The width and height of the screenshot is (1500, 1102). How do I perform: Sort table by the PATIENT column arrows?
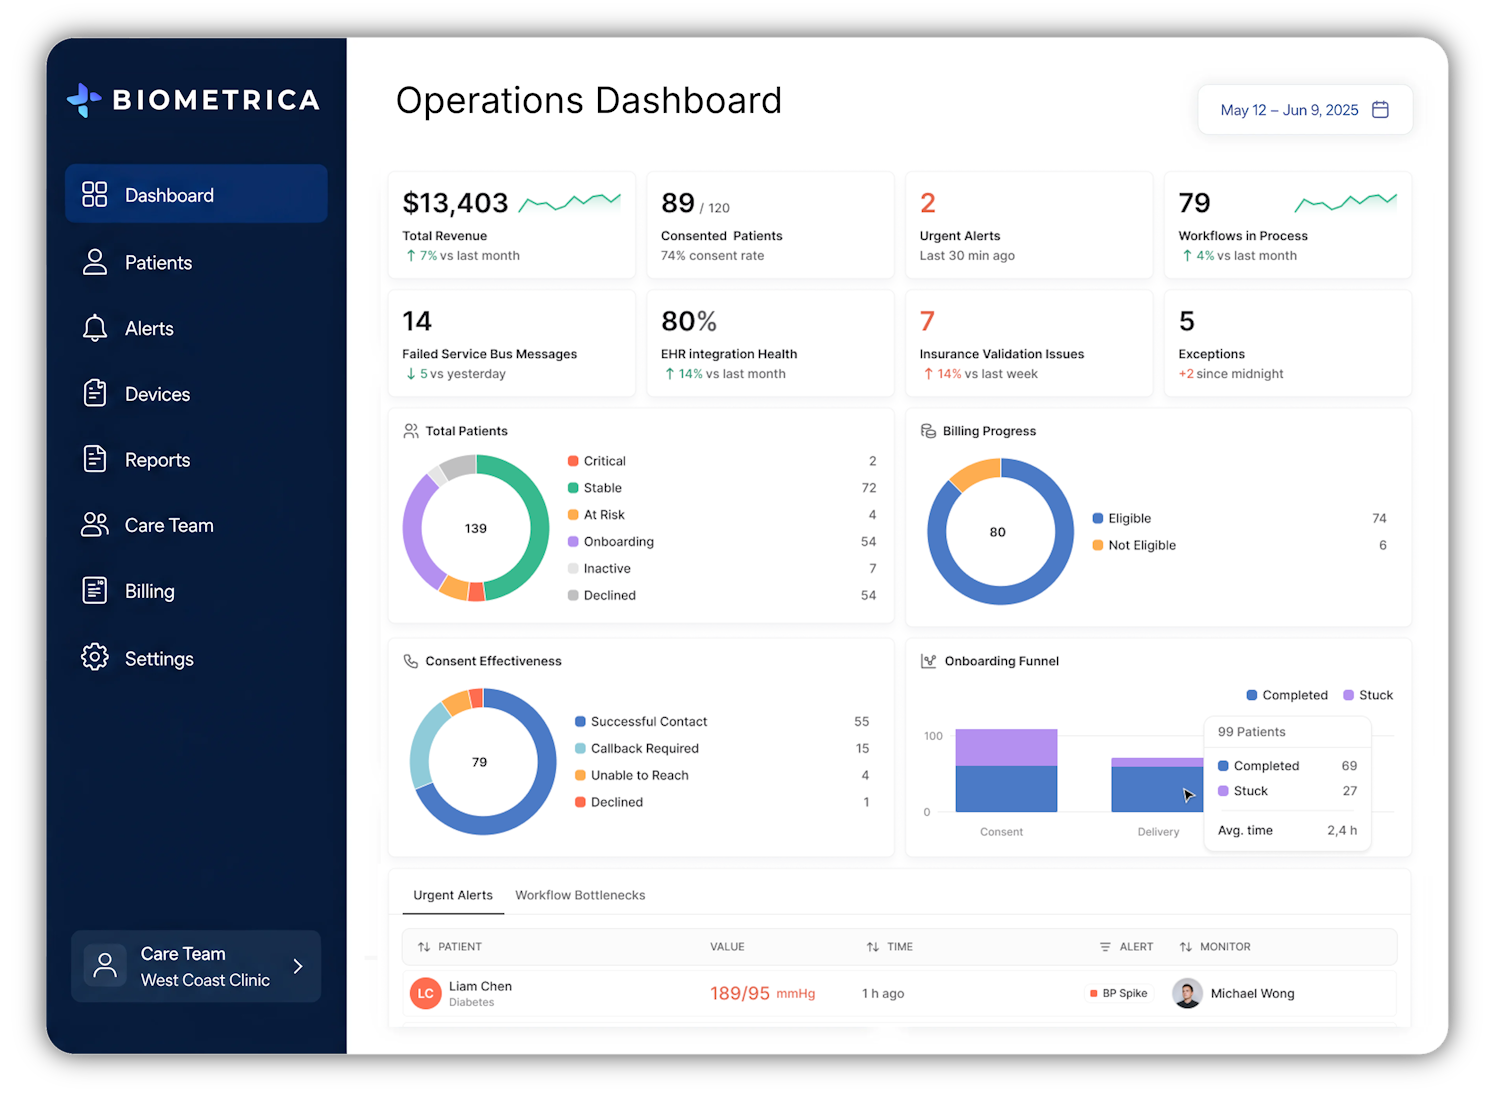tap(424, 946)
